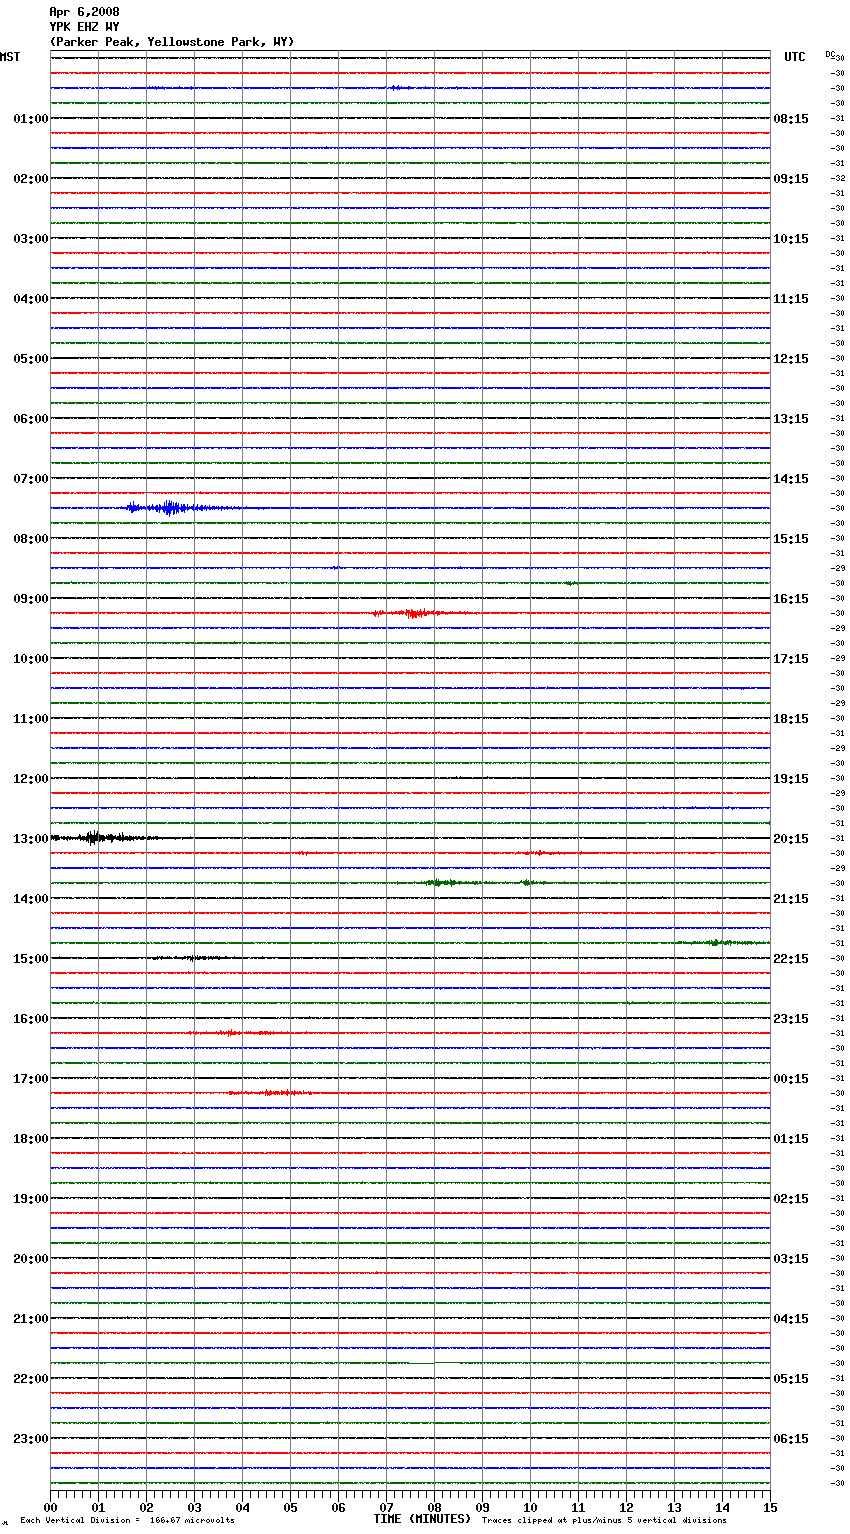Click the "22:15" UTC time label
This screenshot has width=850, height=1534.
click(x=791, y=959)
